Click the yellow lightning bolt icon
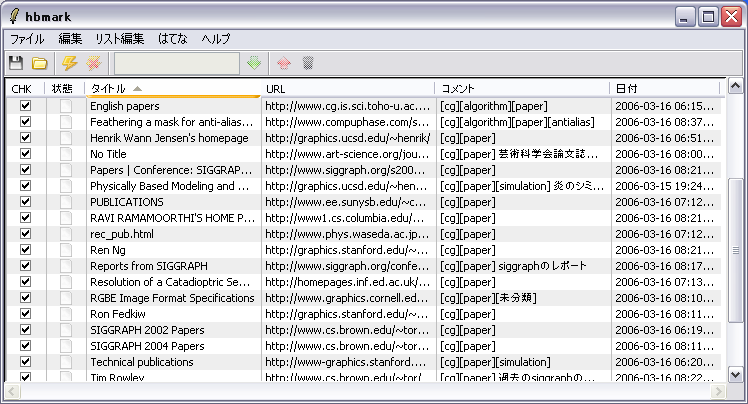 (70, 63)
